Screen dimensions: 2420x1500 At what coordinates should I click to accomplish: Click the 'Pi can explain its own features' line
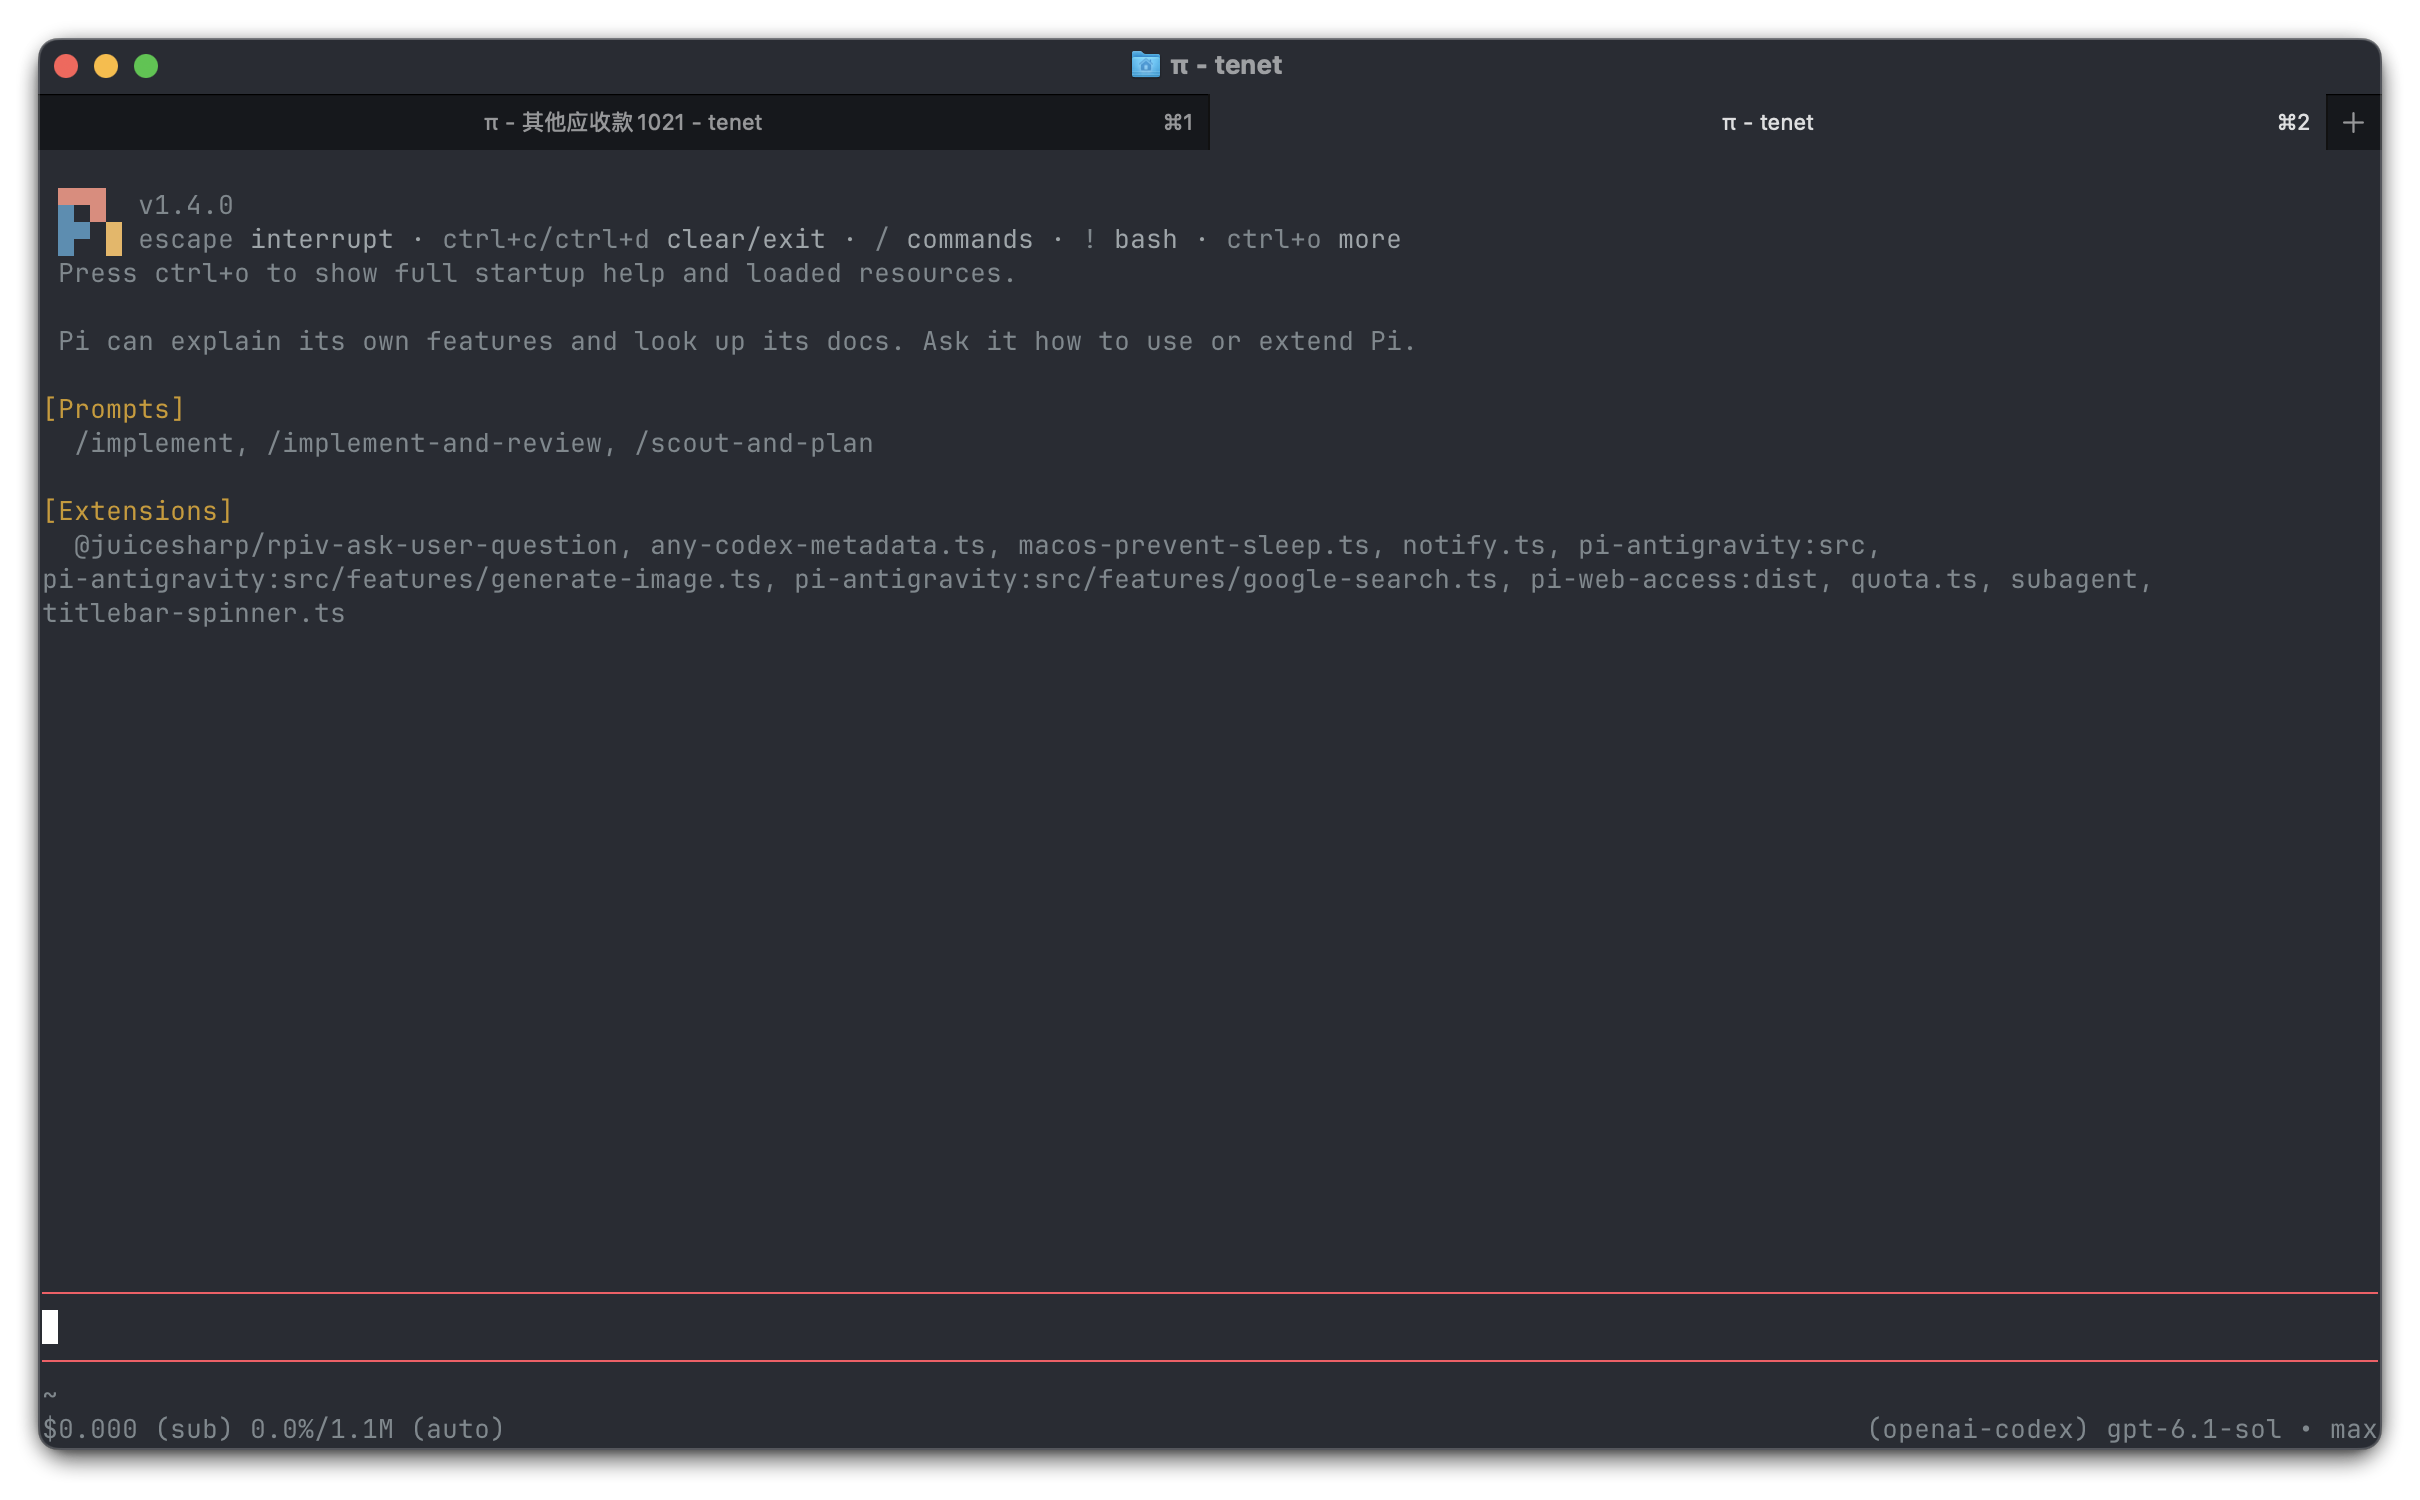(737, 341)
